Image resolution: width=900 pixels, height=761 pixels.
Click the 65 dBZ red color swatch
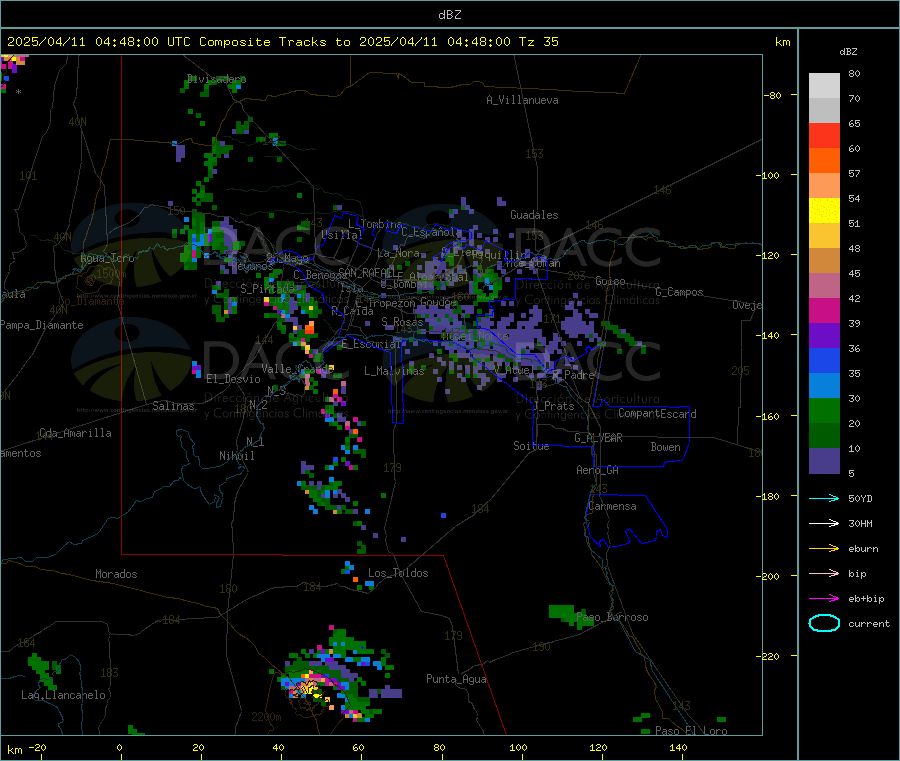point(824,135)
